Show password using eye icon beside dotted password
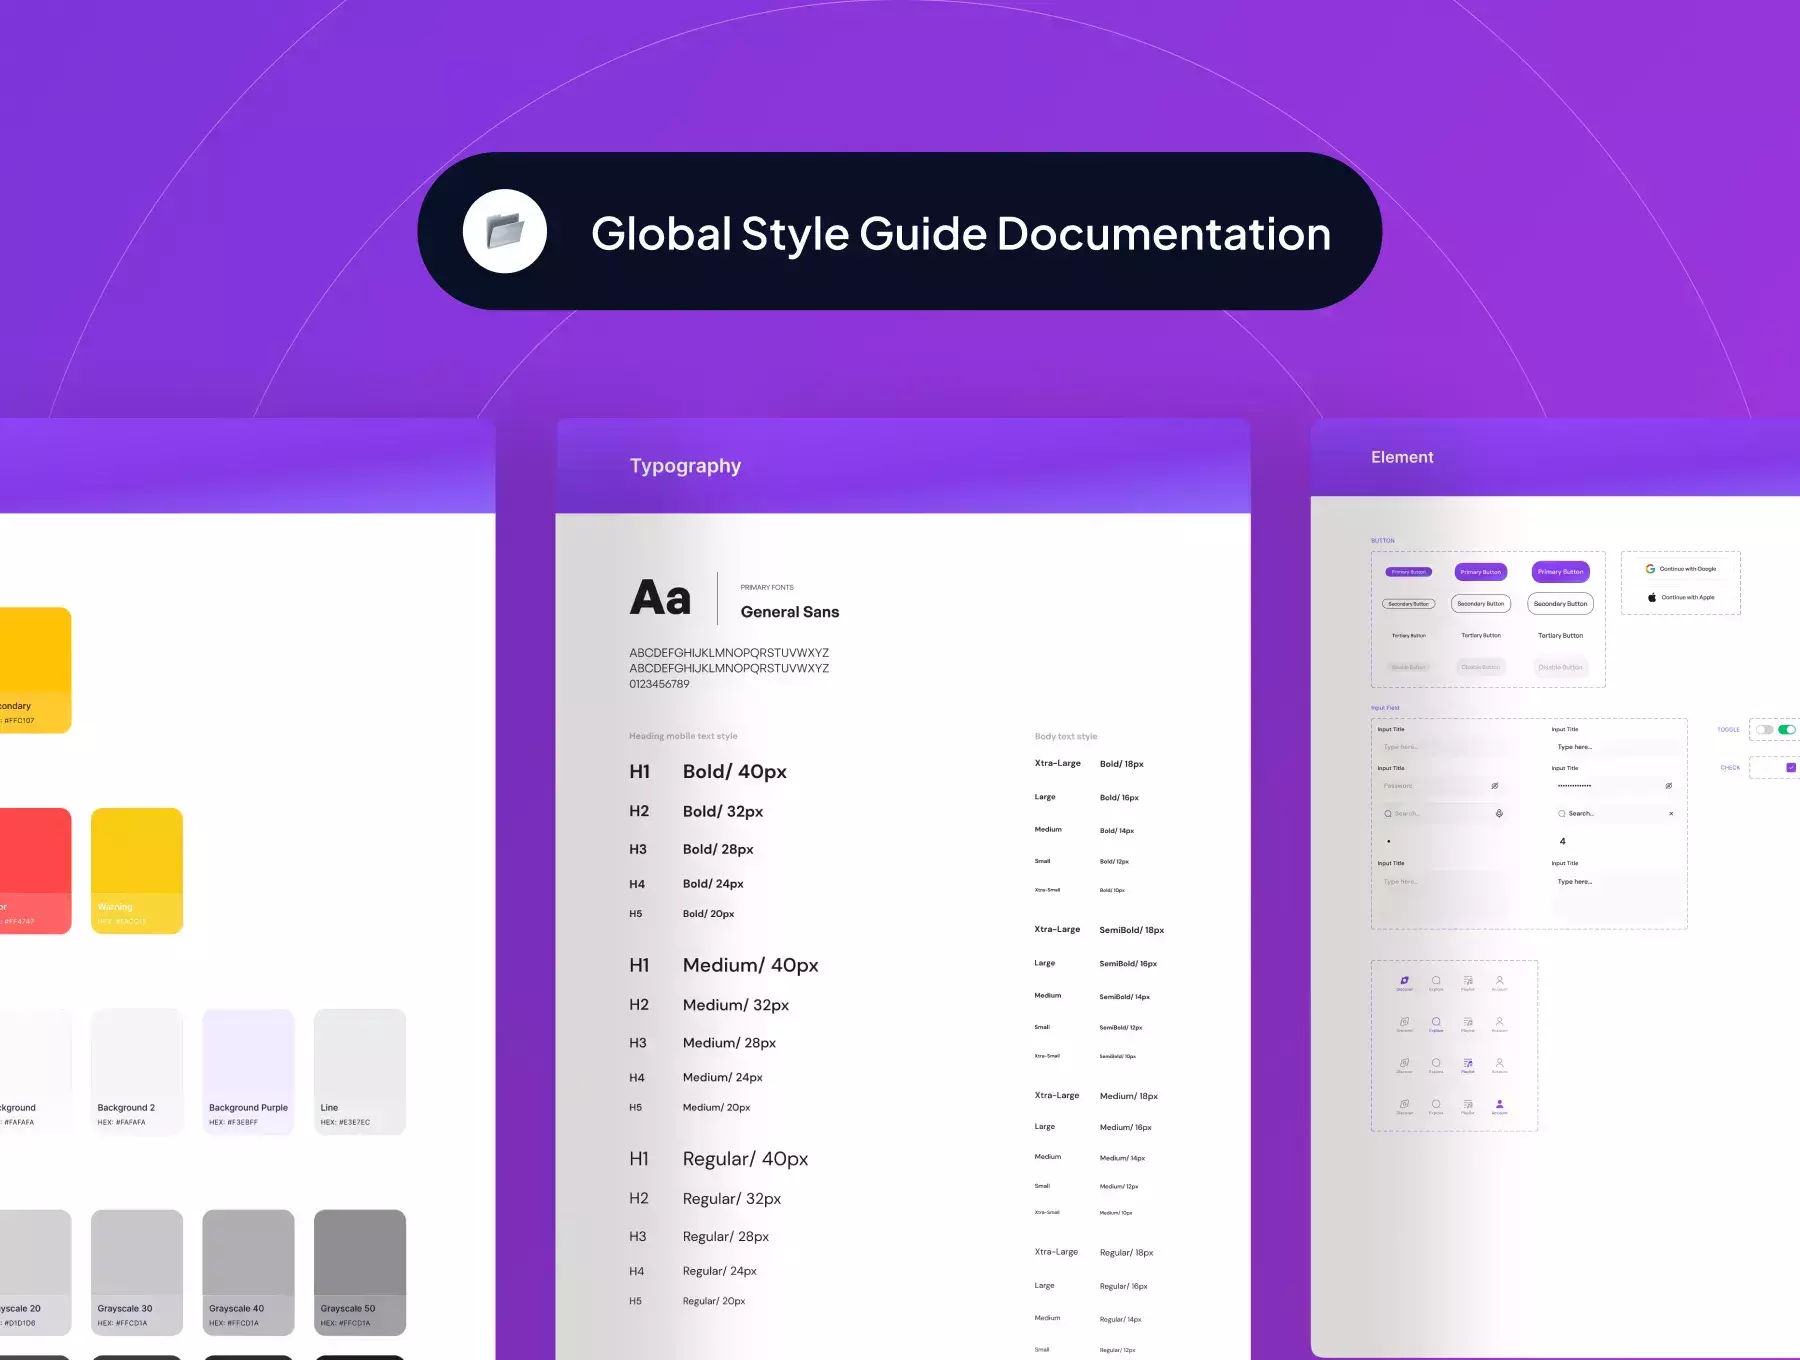This screenshot has width=1800, height=1360. click(x=1668, y=786)
